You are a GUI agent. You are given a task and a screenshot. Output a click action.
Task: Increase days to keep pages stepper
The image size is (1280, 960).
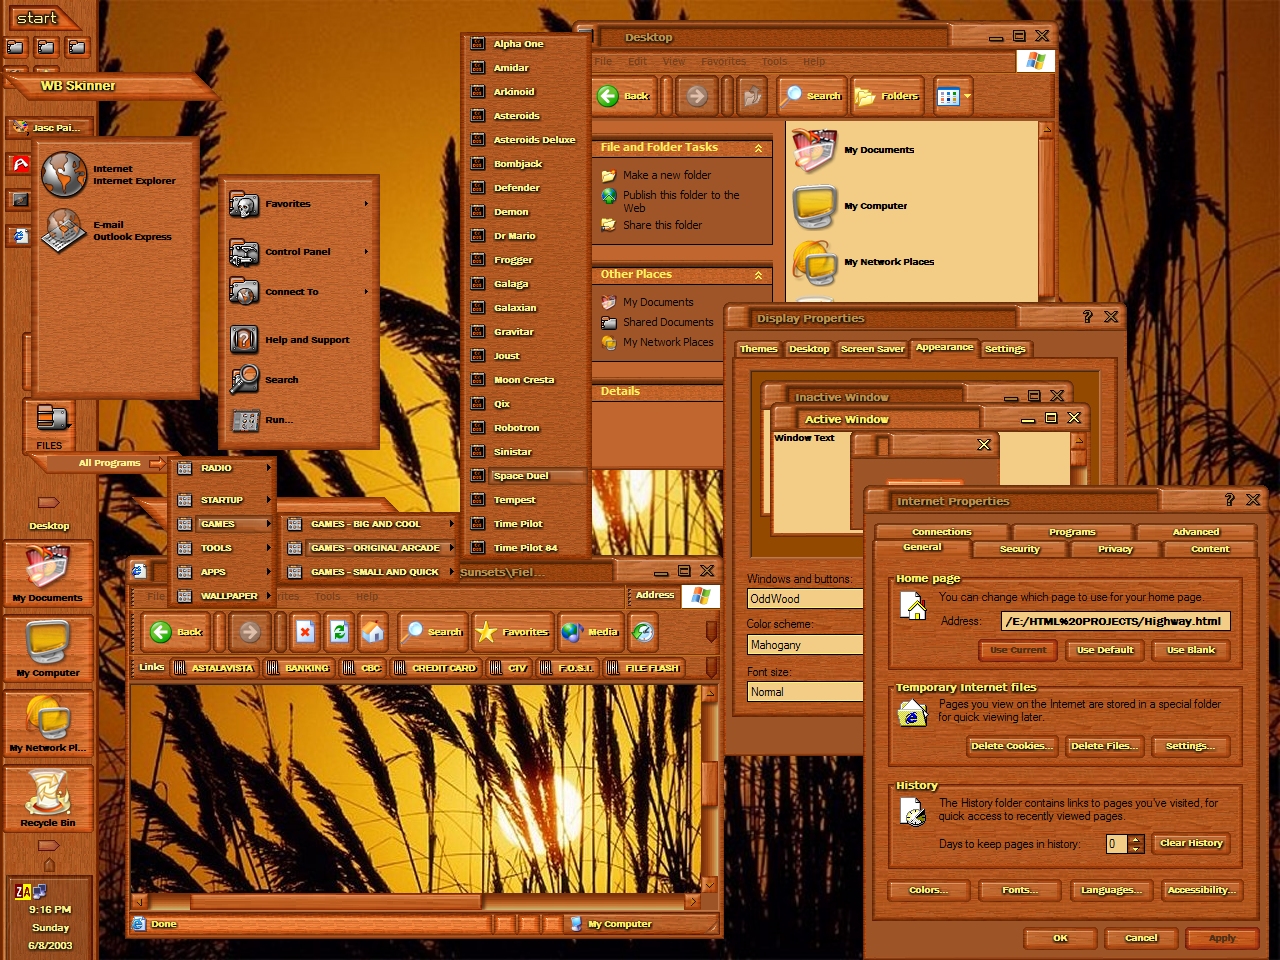point(1135,839)
